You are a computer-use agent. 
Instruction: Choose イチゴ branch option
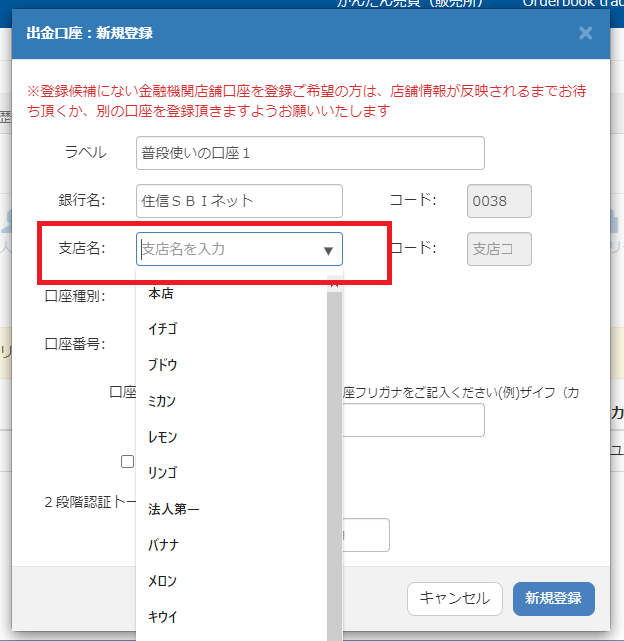tap(231, 329)
